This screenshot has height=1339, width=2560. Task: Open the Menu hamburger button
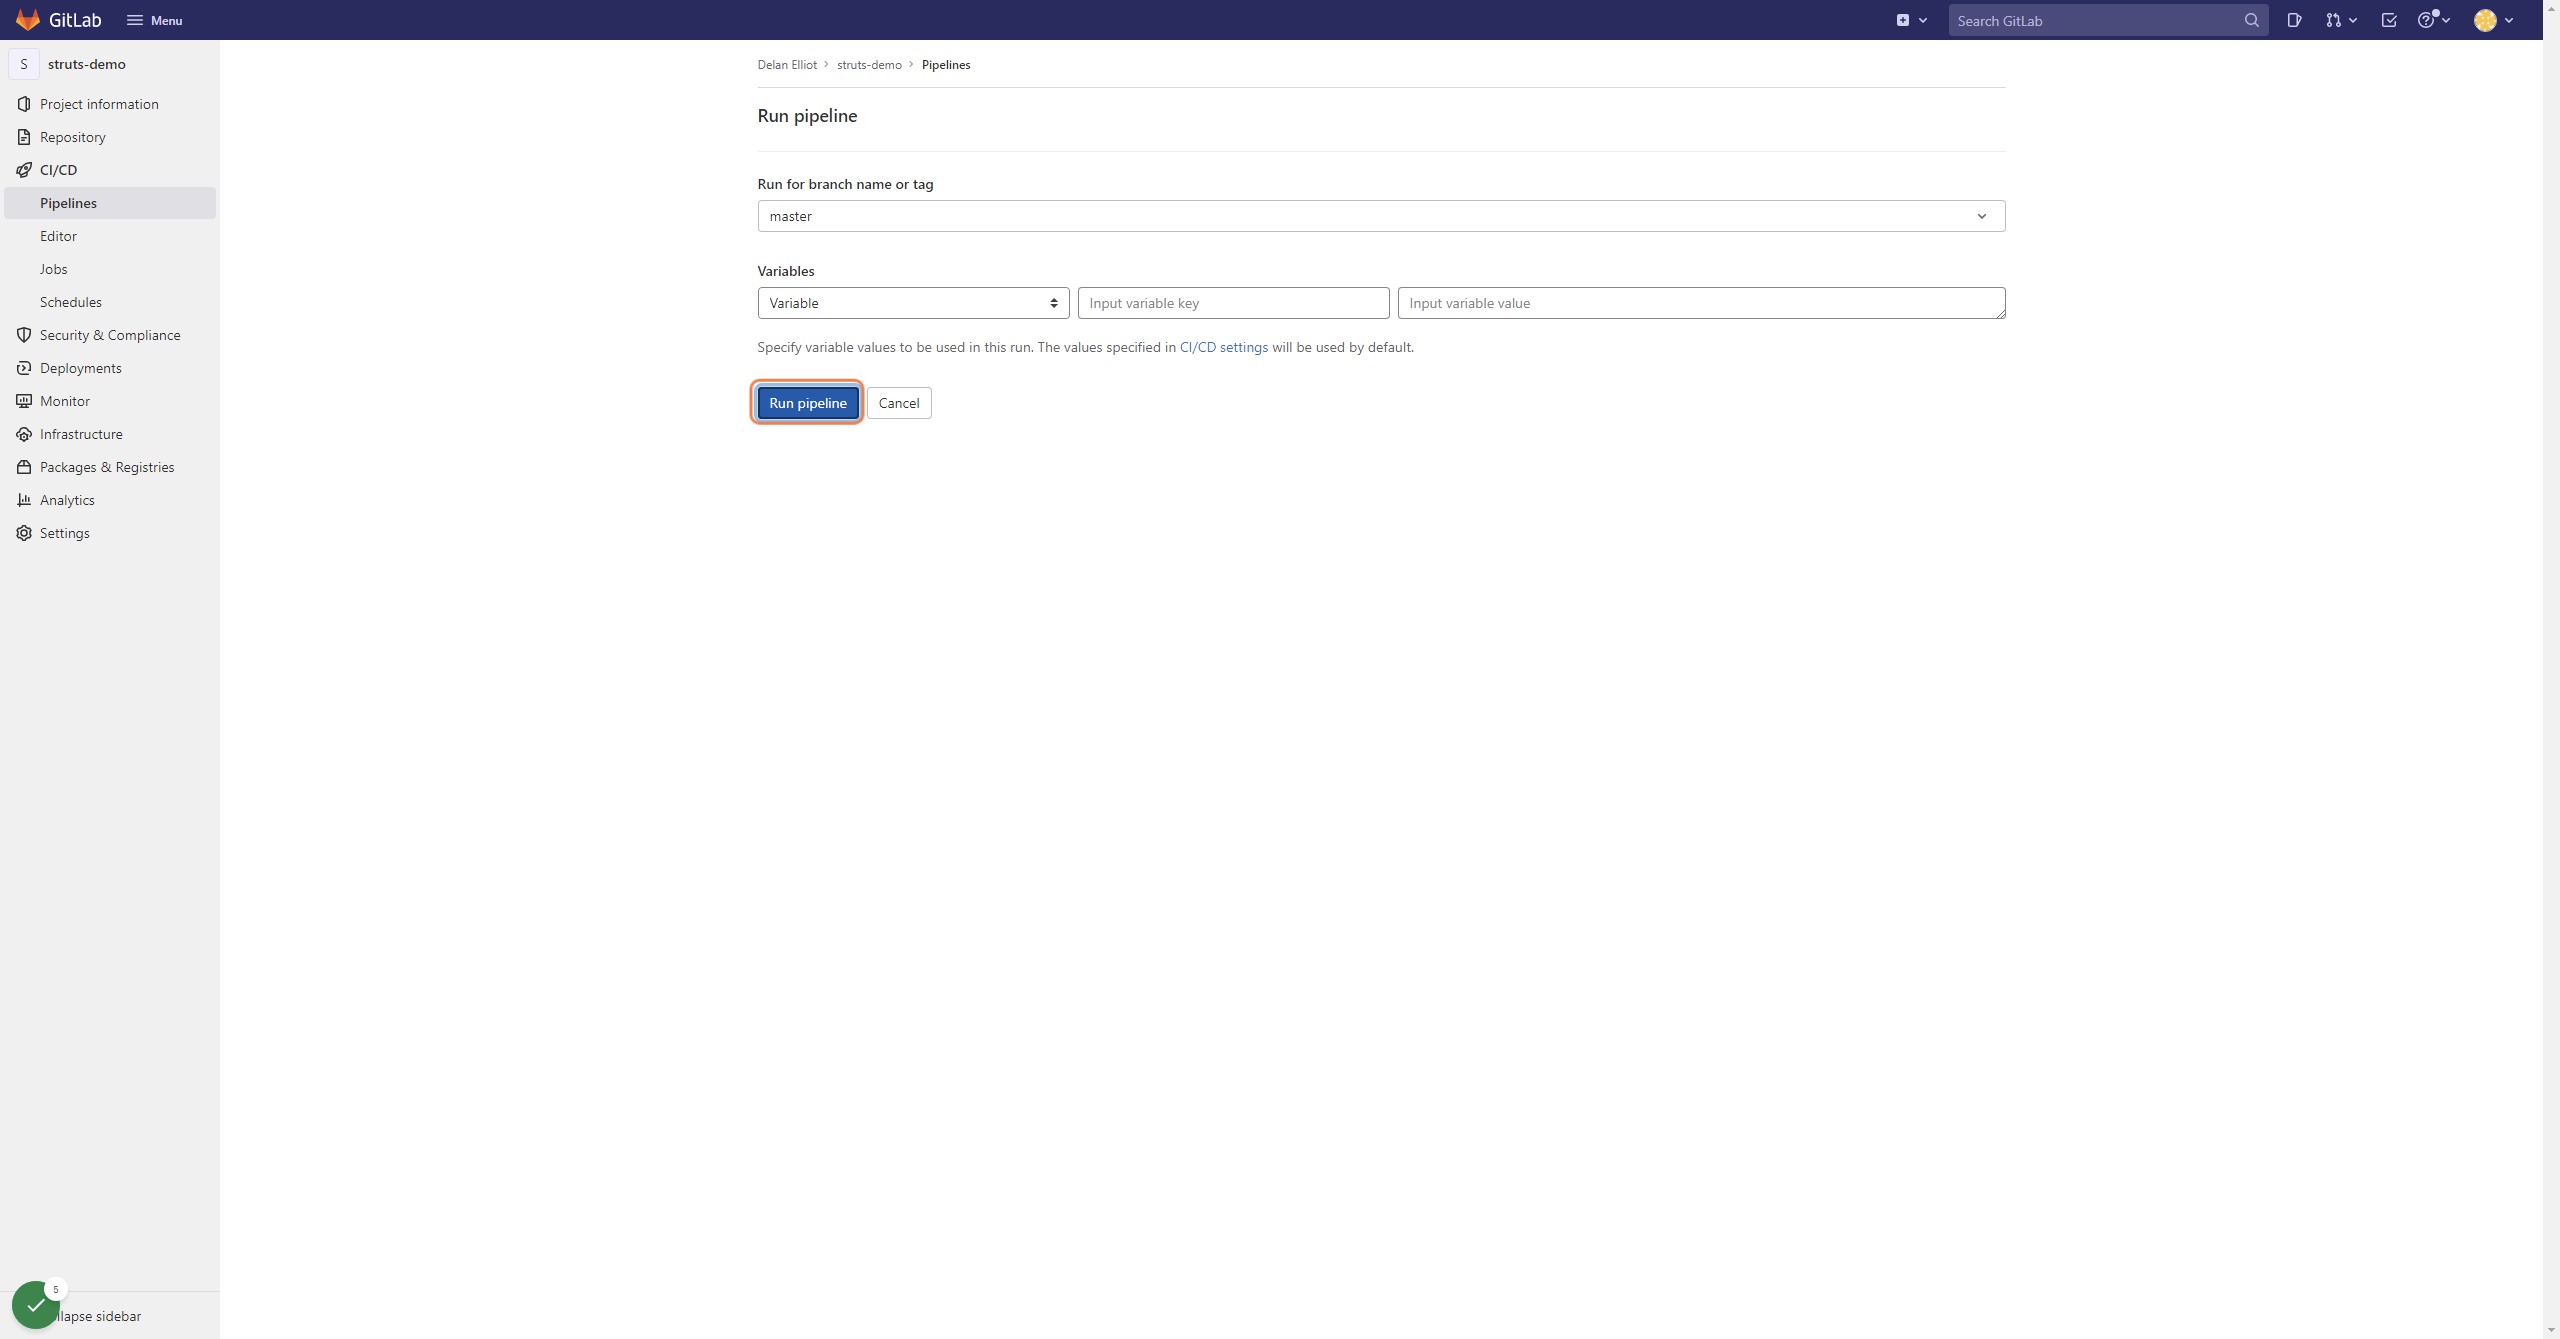(x=154, y=20)
